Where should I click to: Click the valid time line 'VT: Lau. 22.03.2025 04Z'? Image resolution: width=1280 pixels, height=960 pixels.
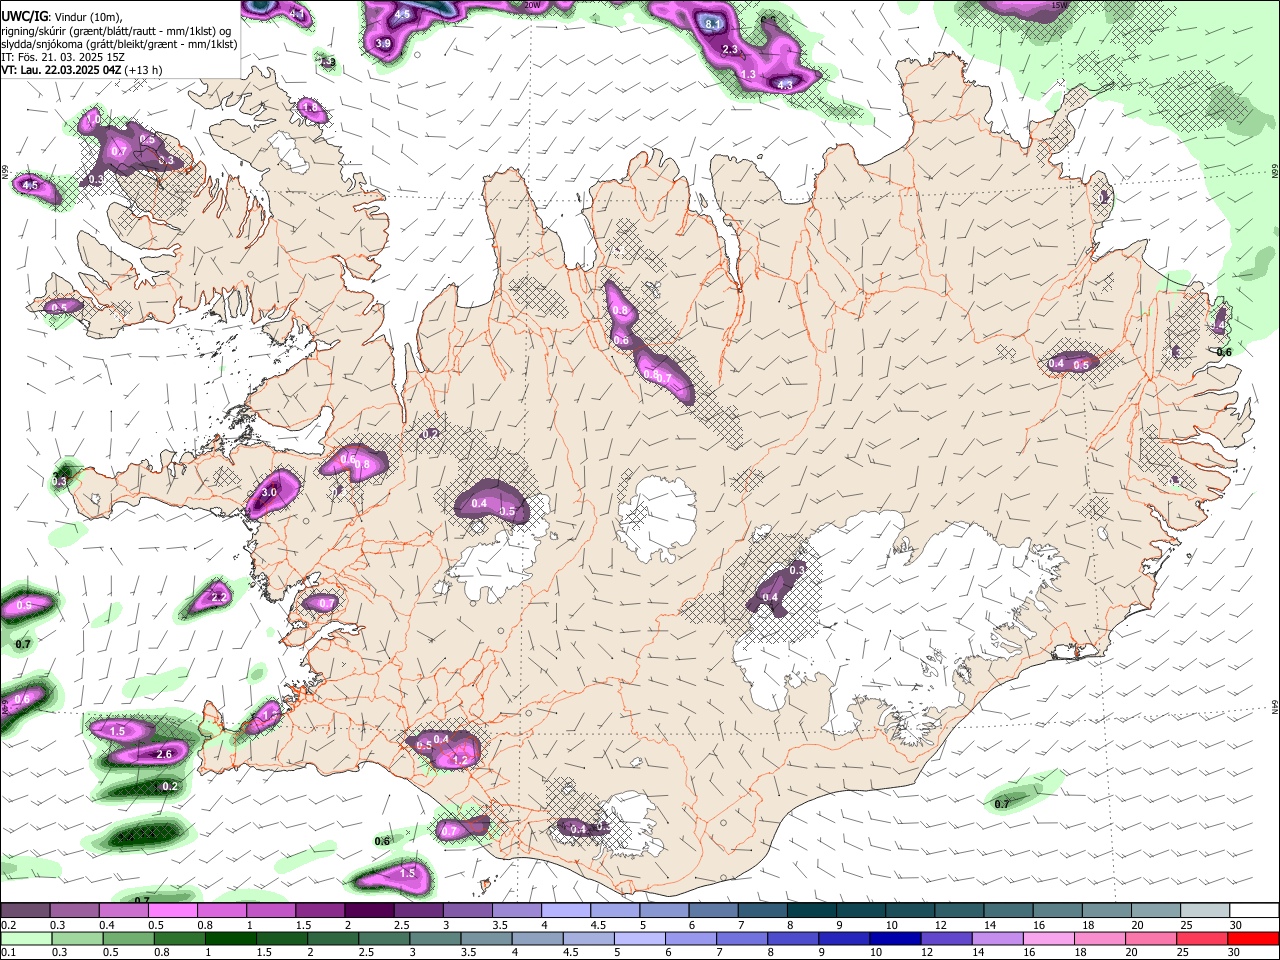(61, 70)
